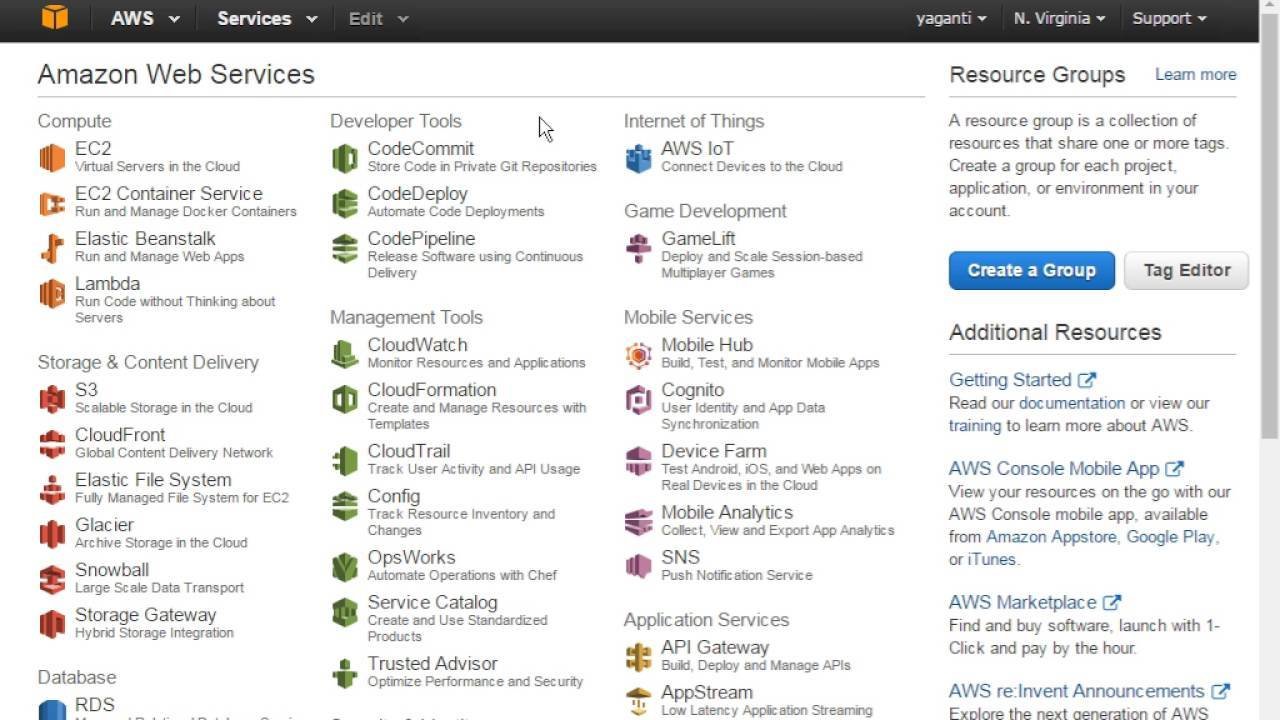Click the Cognito icon
1280x720 pixels.
(638, 399)
